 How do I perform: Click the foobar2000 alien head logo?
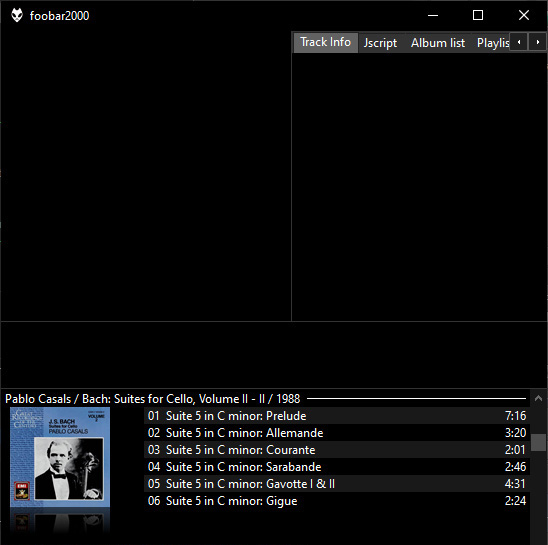(17, 15)
